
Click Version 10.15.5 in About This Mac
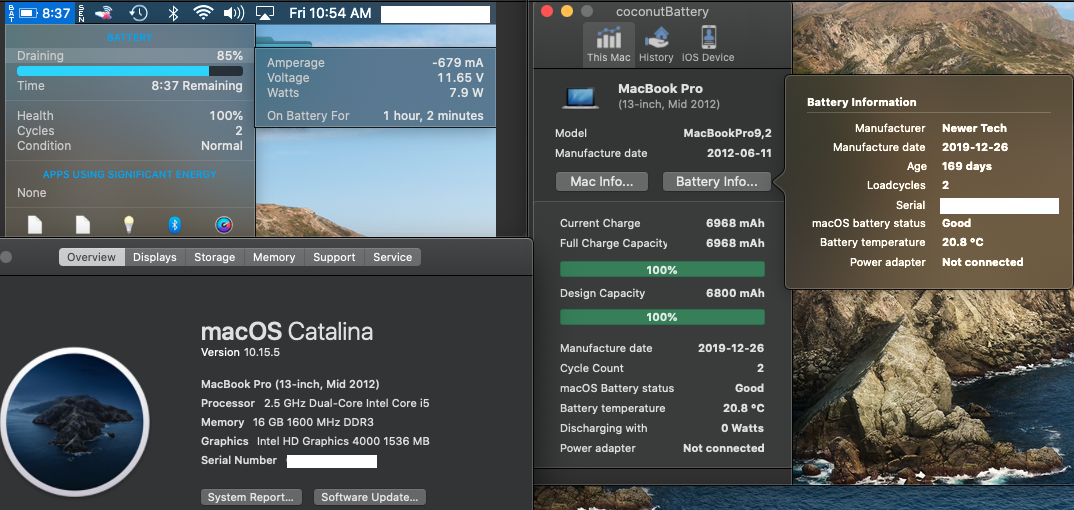pos(240,352)
